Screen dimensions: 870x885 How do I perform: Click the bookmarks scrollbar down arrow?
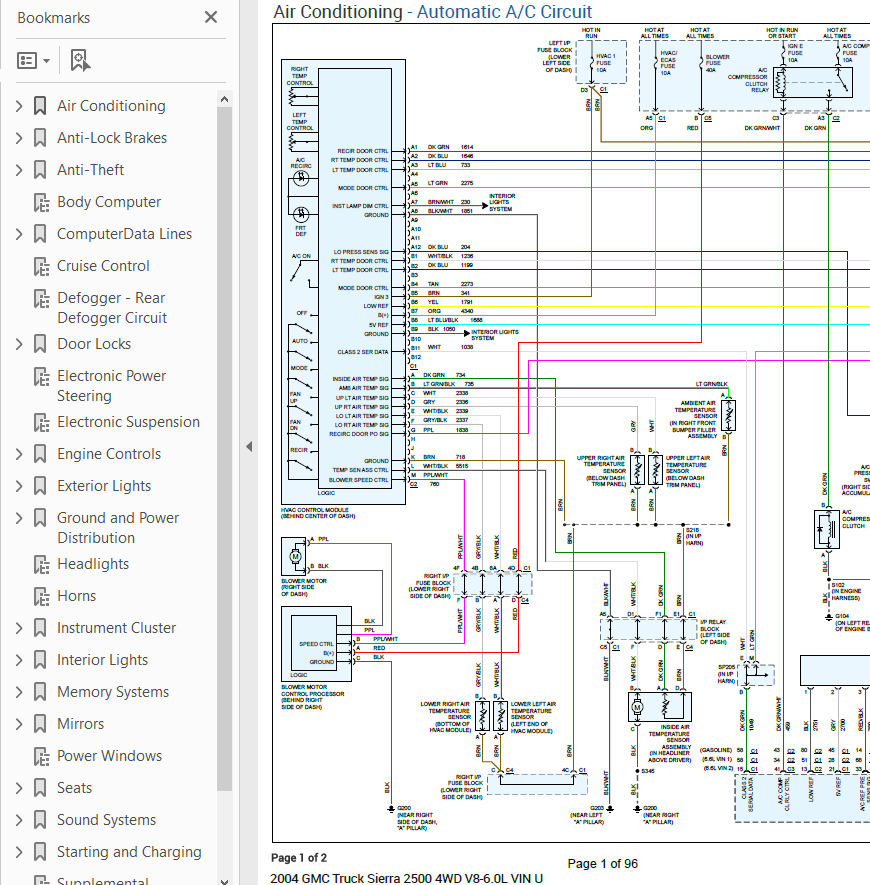click(x=224, y=880)
